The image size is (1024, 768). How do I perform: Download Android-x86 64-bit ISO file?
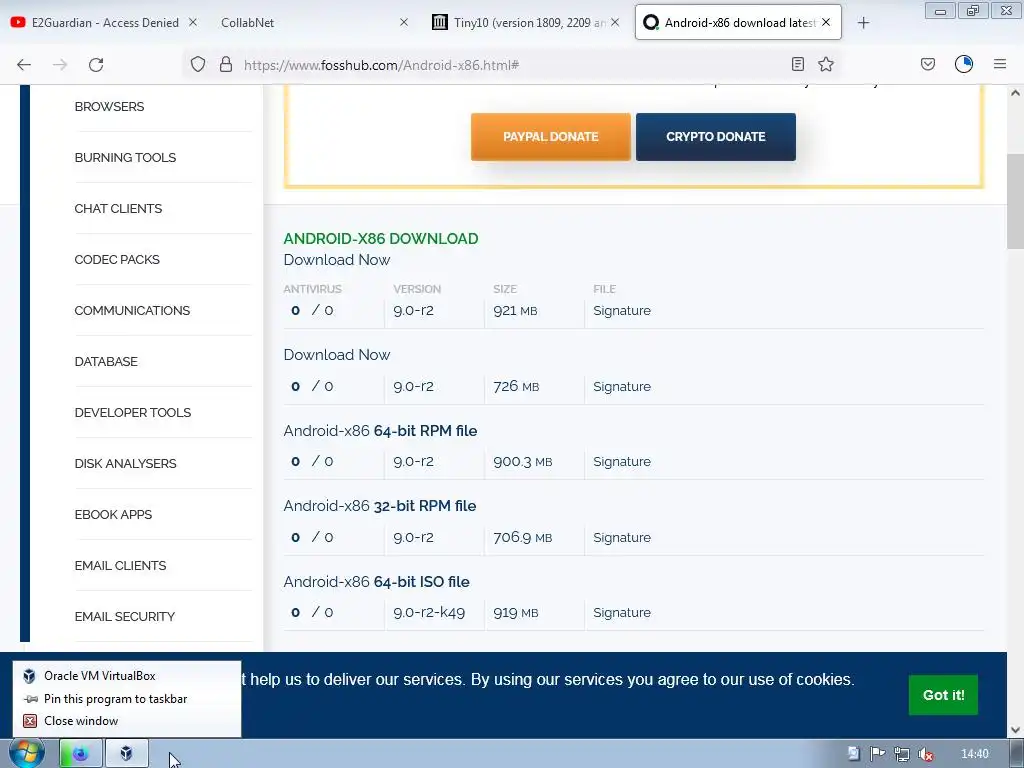point(376,582)
